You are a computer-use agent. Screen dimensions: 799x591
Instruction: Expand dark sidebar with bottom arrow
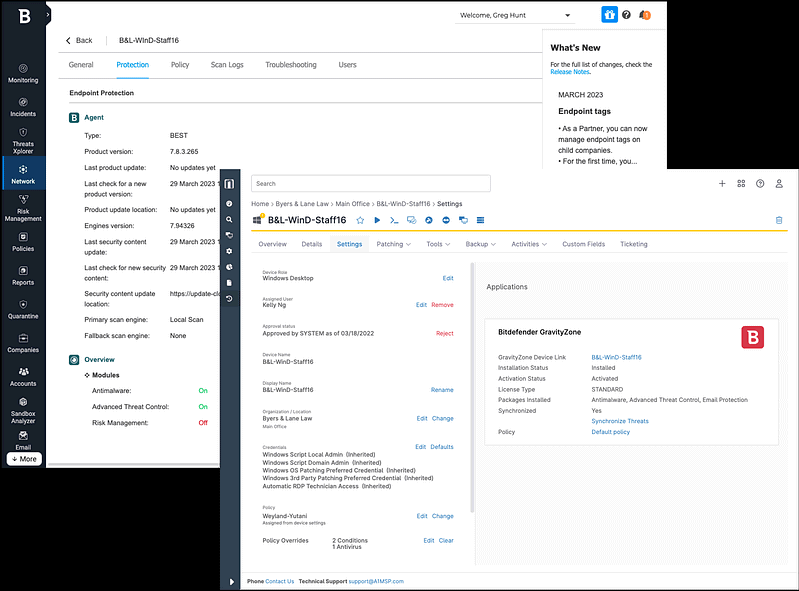click(231, 581)
